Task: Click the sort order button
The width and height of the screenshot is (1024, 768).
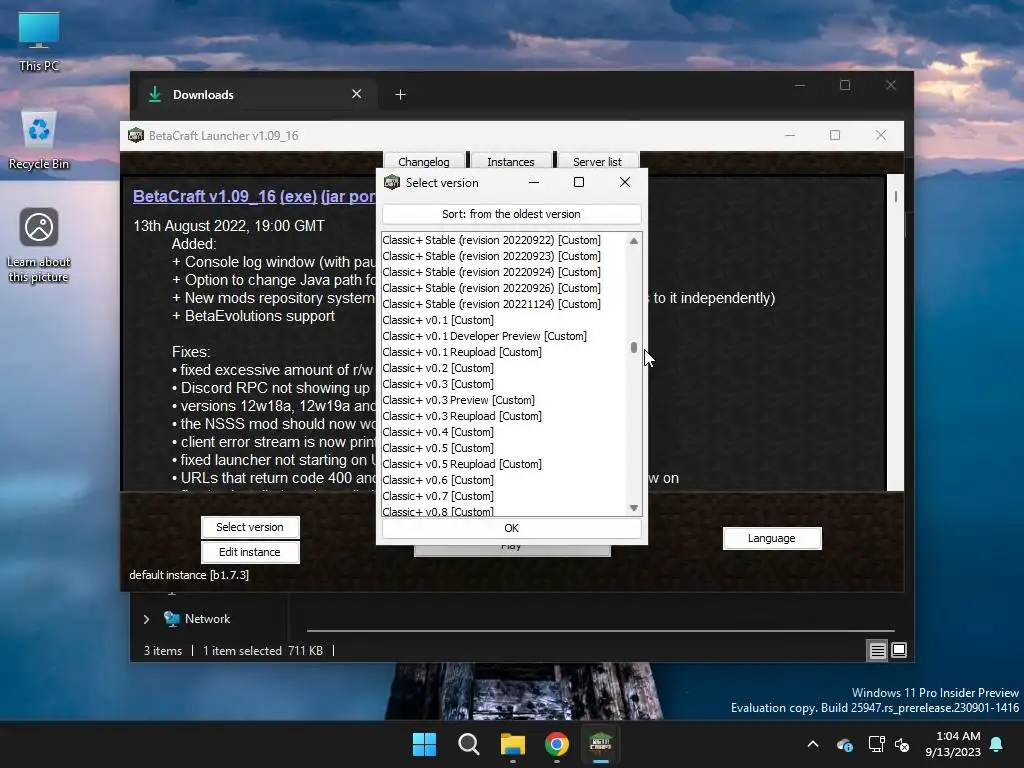Action: click(x=511, y=214)
